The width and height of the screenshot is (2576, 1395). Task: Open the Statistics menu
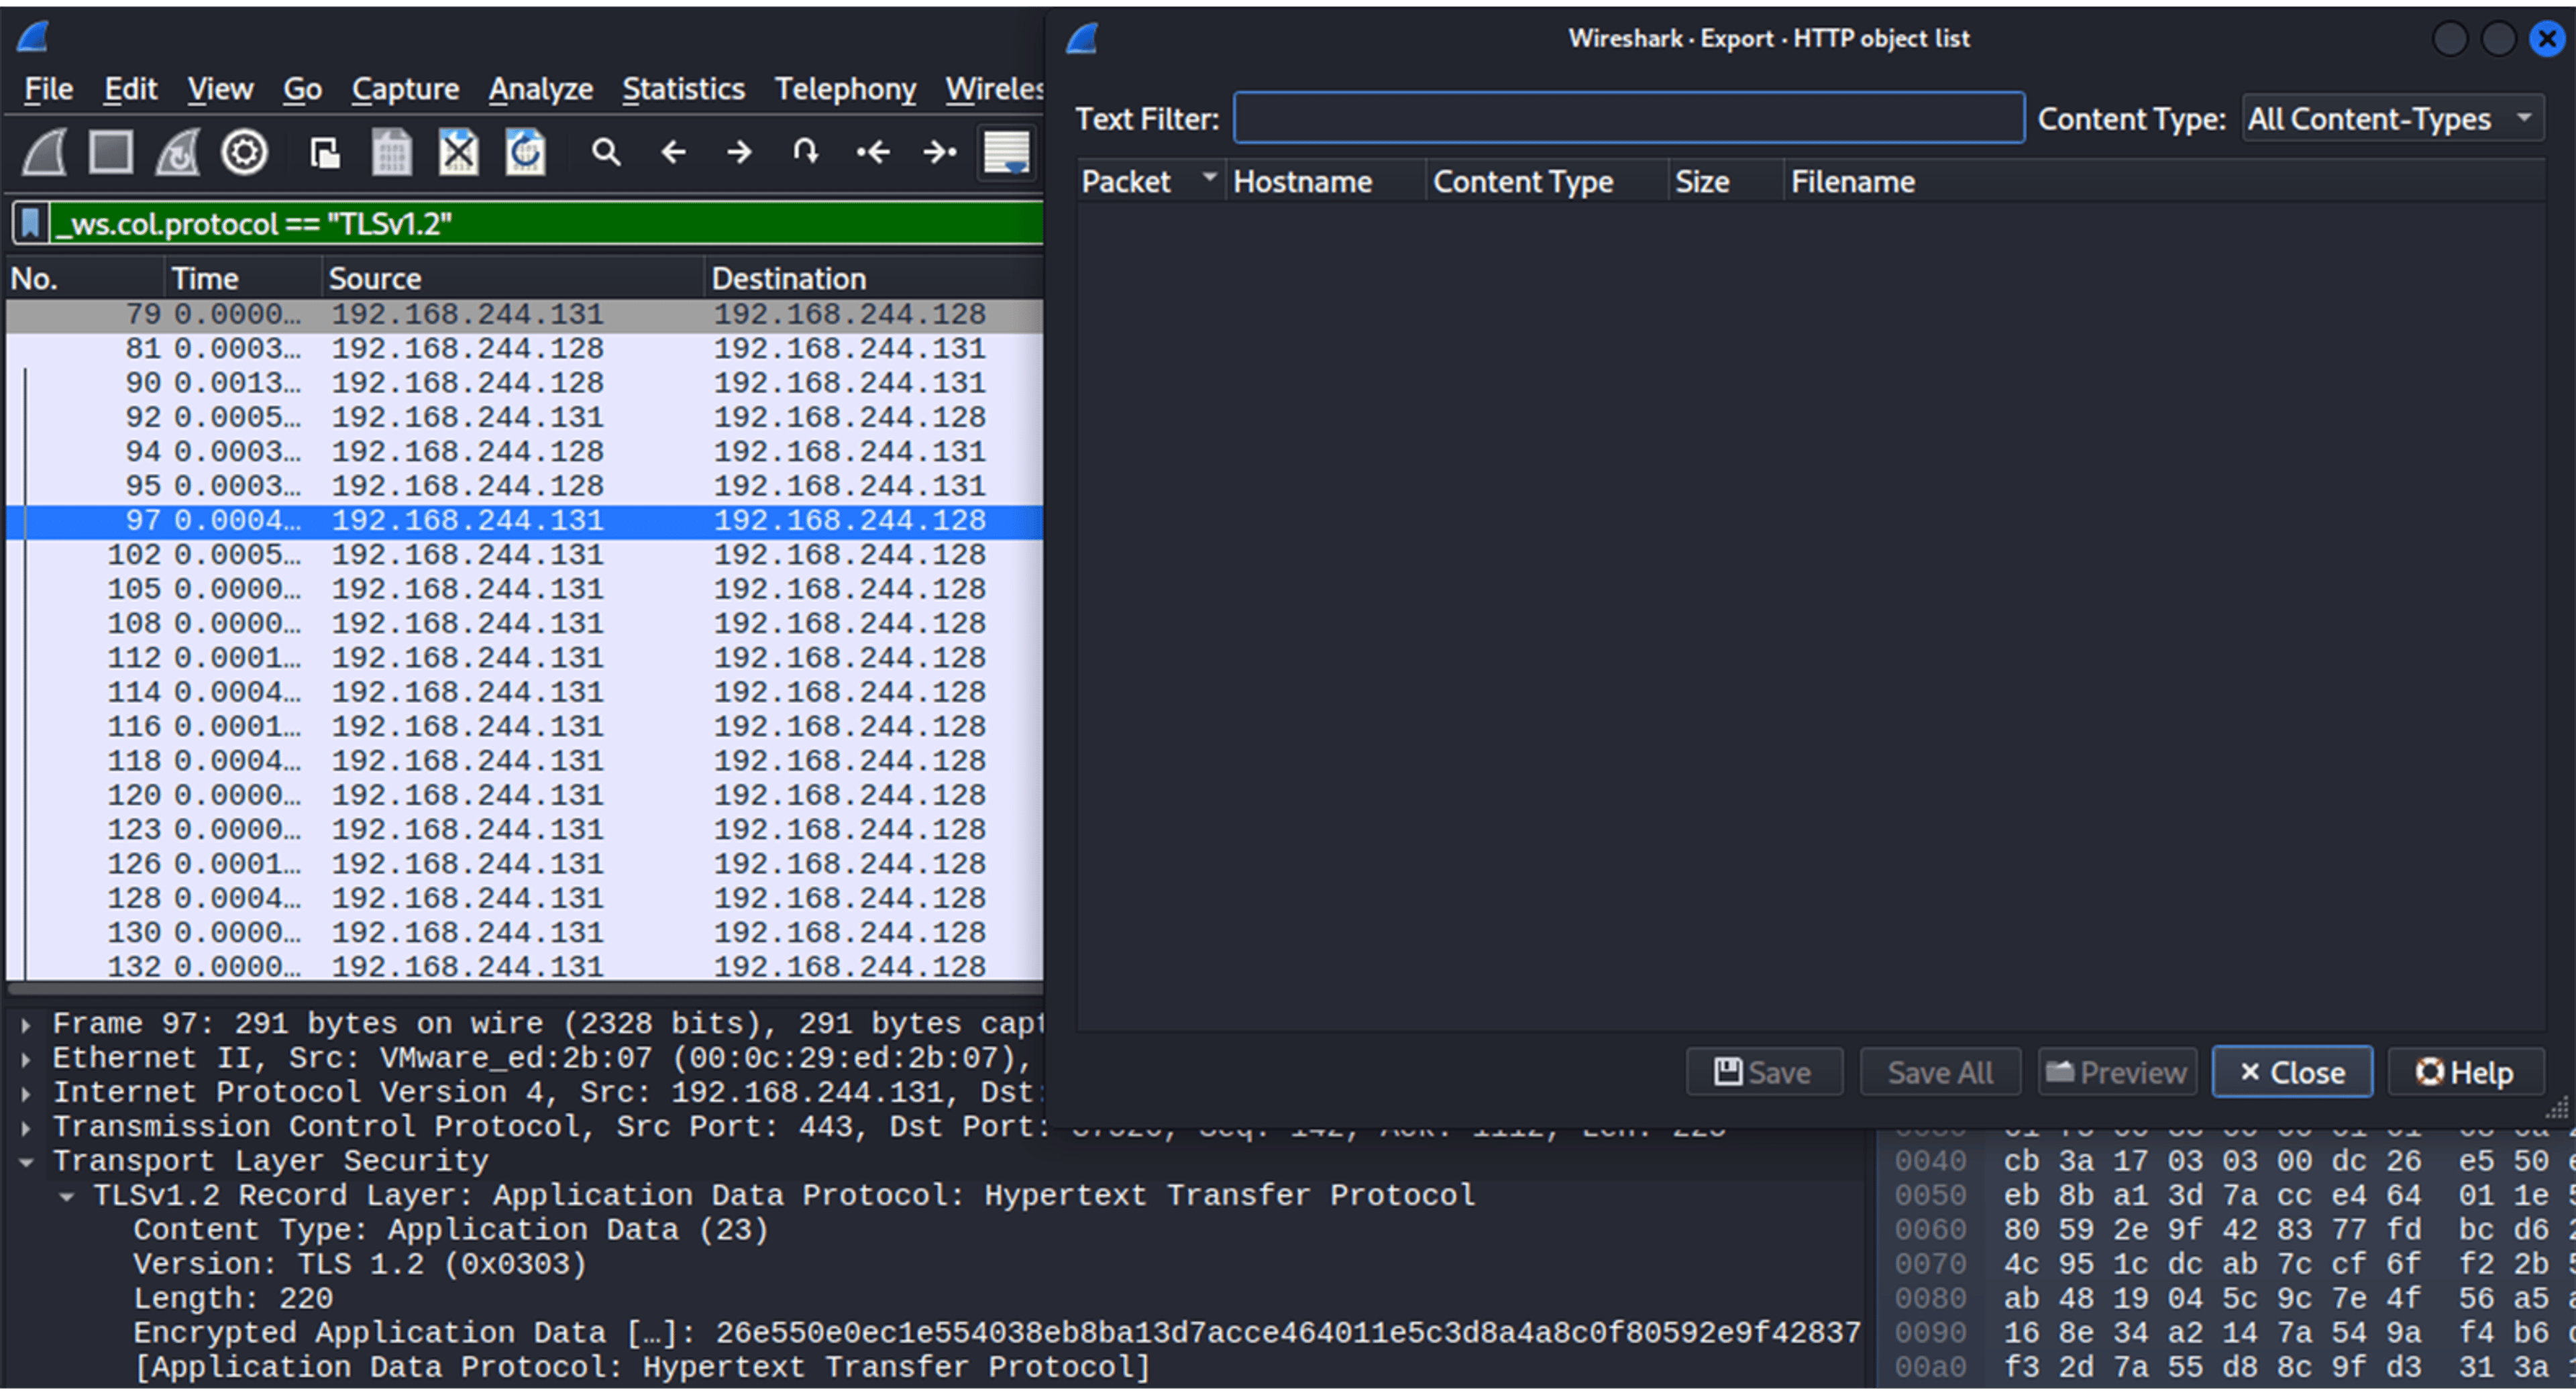point(683,88)
